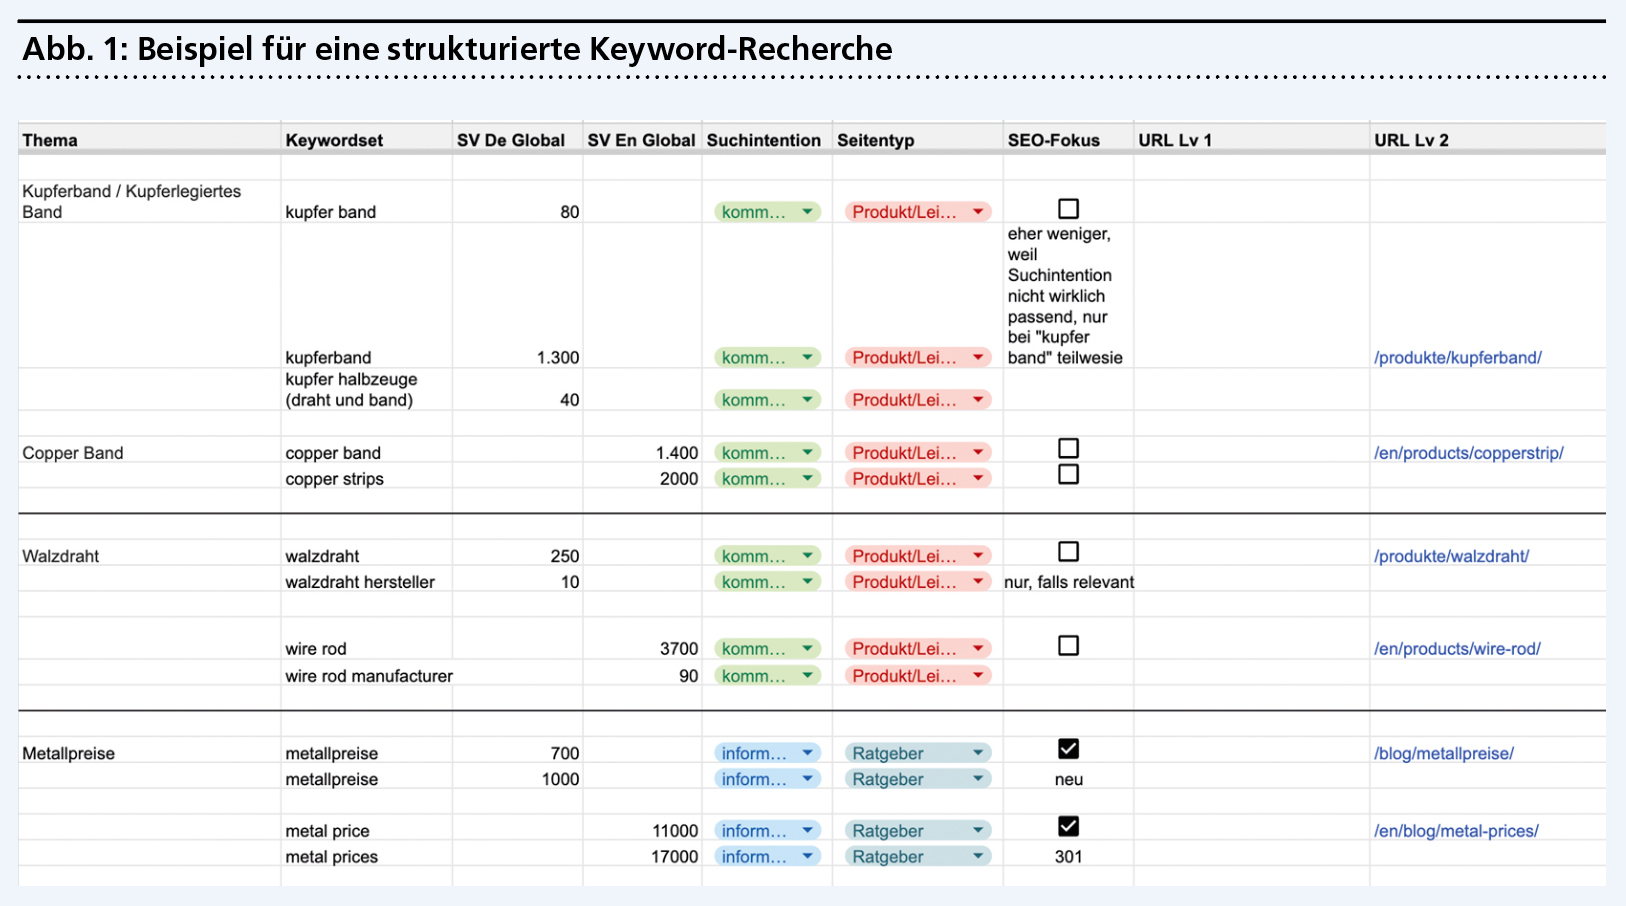Select the Keywordset column header
Screen dimensions: 1626x906
coord(334,141)
